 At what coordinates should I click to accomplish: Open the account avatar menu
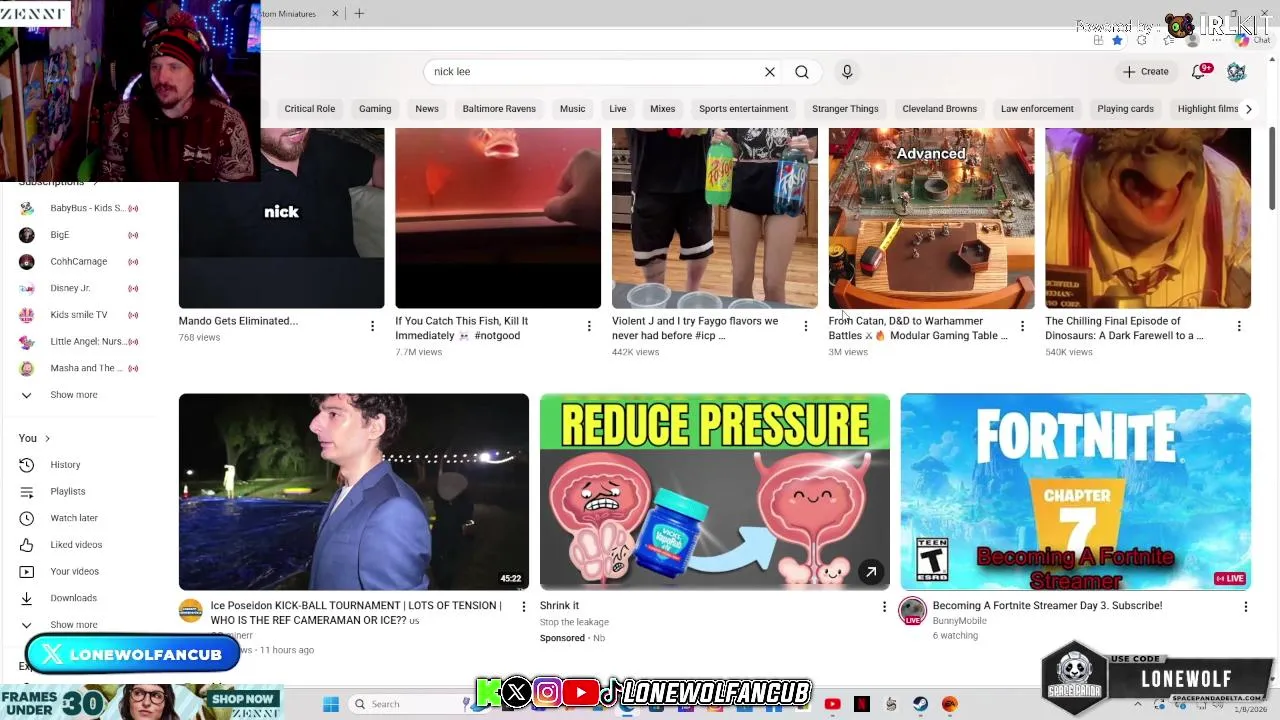pos(1236,72)
